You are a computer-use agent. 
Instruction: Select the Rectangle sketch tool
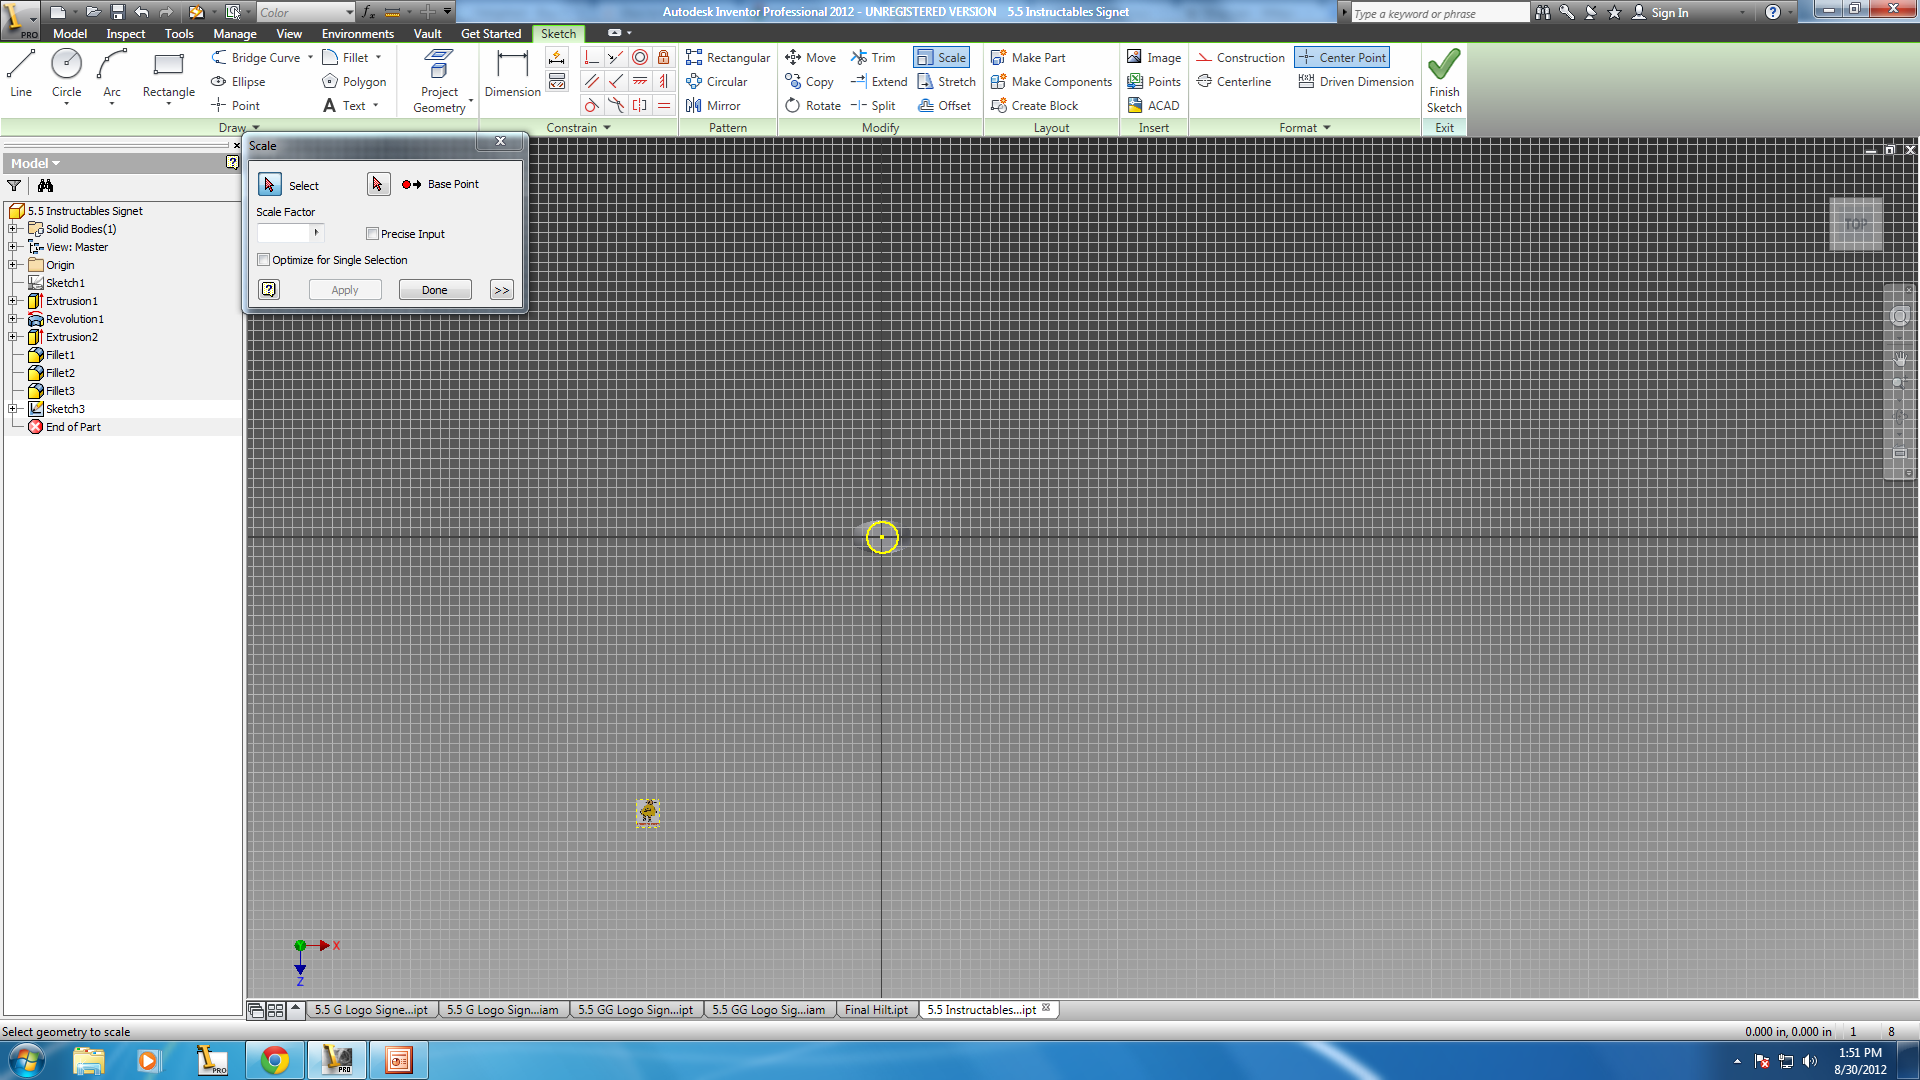168,74
